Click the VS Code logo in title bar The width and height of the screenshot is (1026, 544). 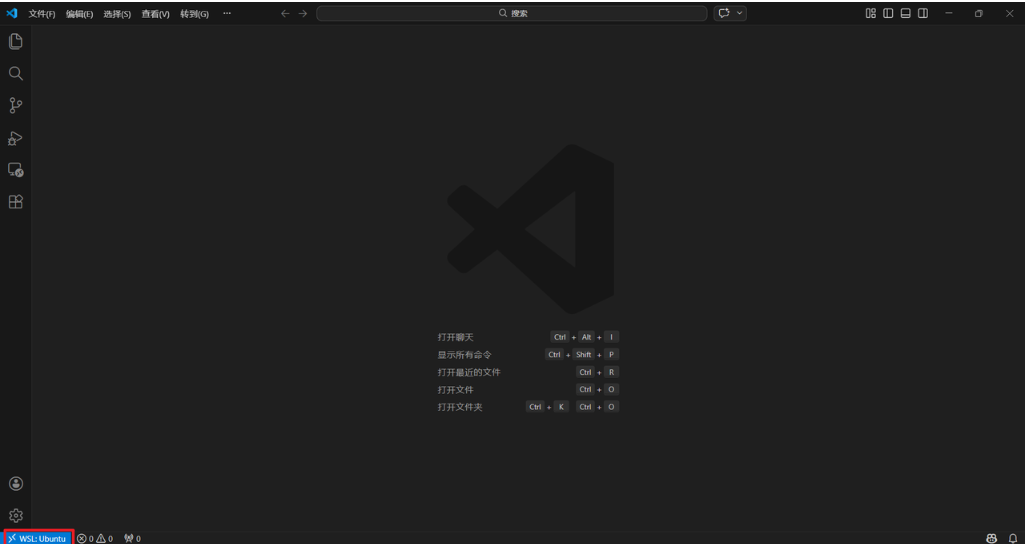pyautogui.click(x=12, y=13)
